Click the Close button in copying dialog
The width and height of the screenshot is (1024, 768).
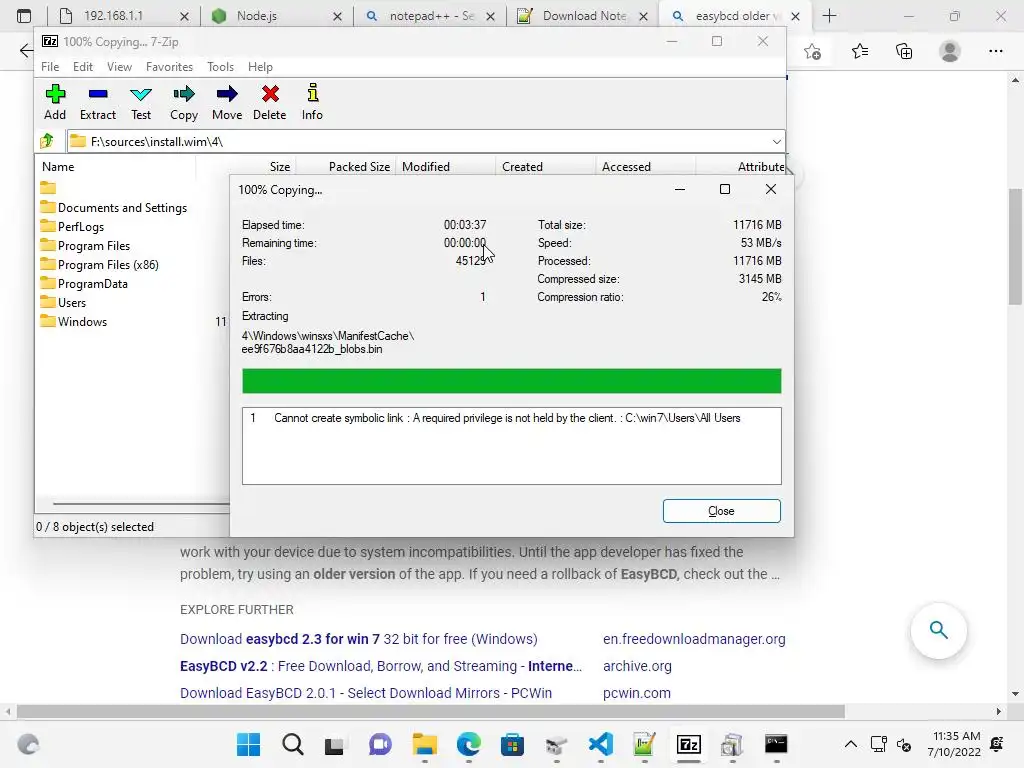pos(722,511)
